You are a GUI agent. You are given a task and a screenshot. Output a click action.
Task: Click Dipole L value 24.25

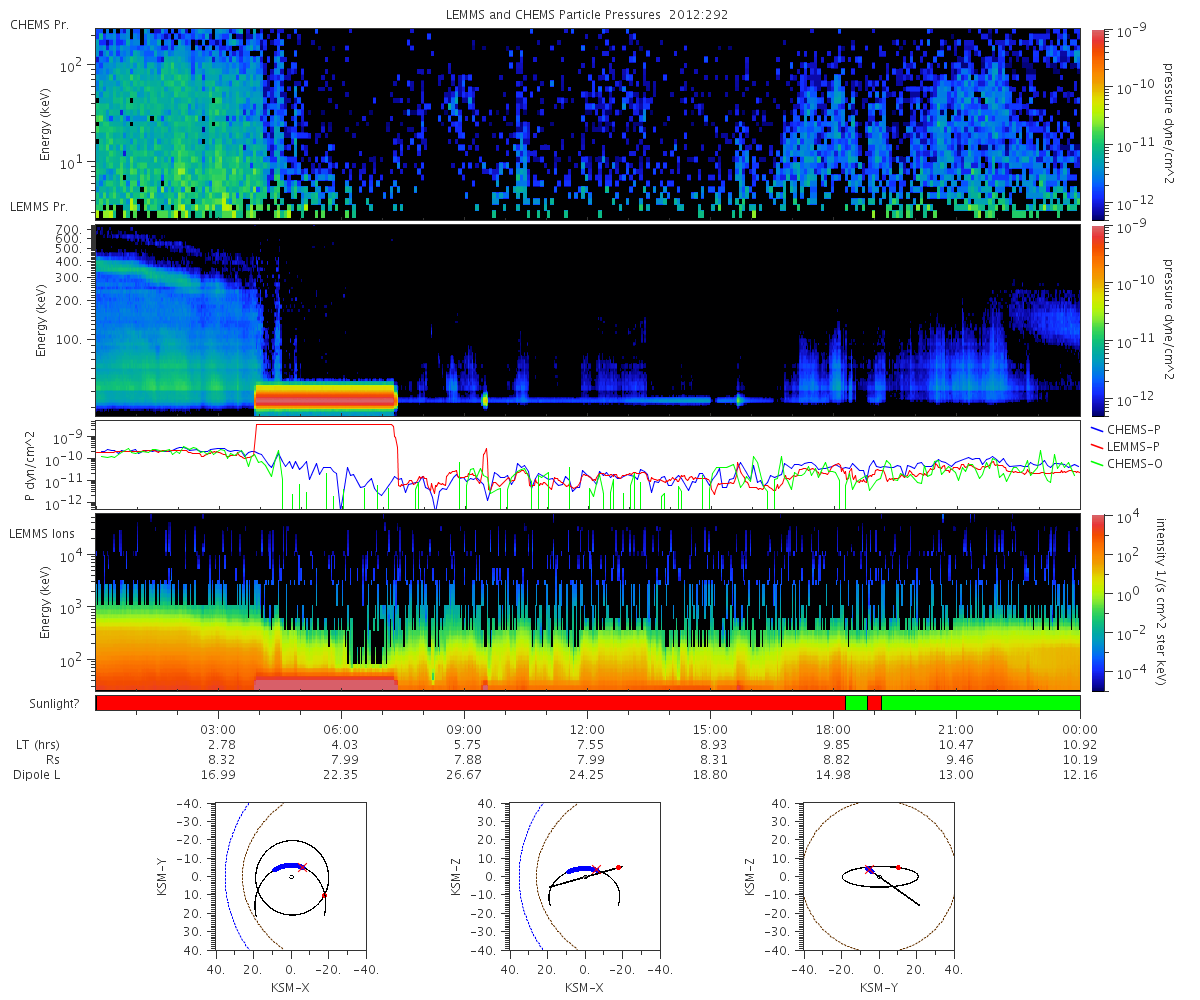[587, 775]
